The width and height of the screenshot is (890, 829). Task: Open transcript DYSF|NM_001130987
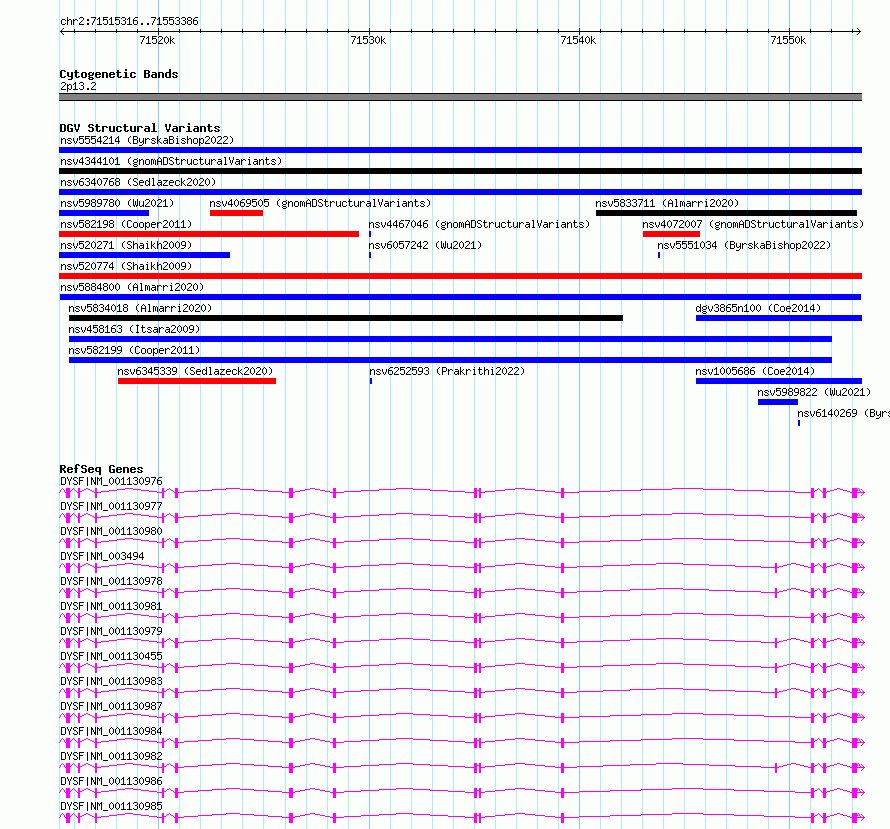coord(111,706)
